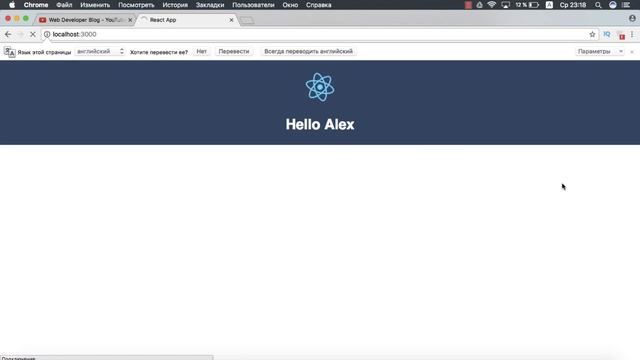The width and height of the screenshot is (640, 360).
Task: Close the React App tab
Action: tap(231, 20)
